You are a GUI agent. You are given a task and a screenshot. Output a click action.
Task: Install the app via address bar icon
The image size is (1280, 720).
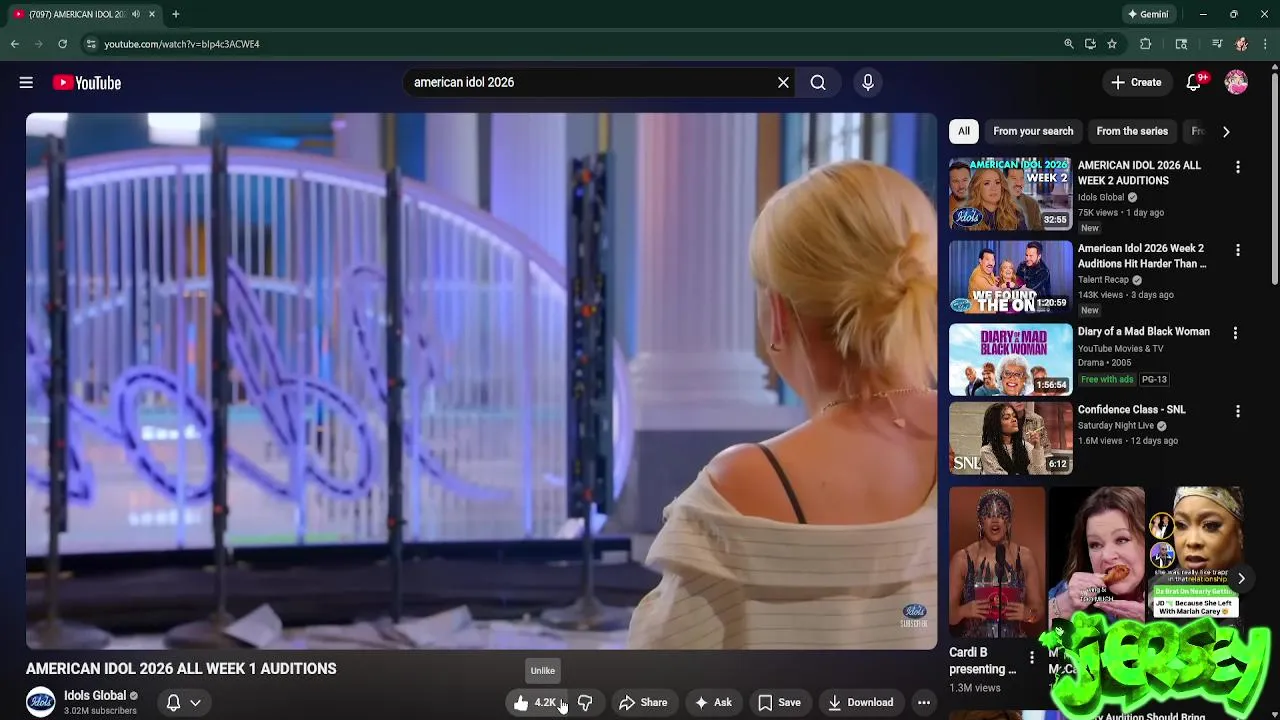tap(1090, 44)
